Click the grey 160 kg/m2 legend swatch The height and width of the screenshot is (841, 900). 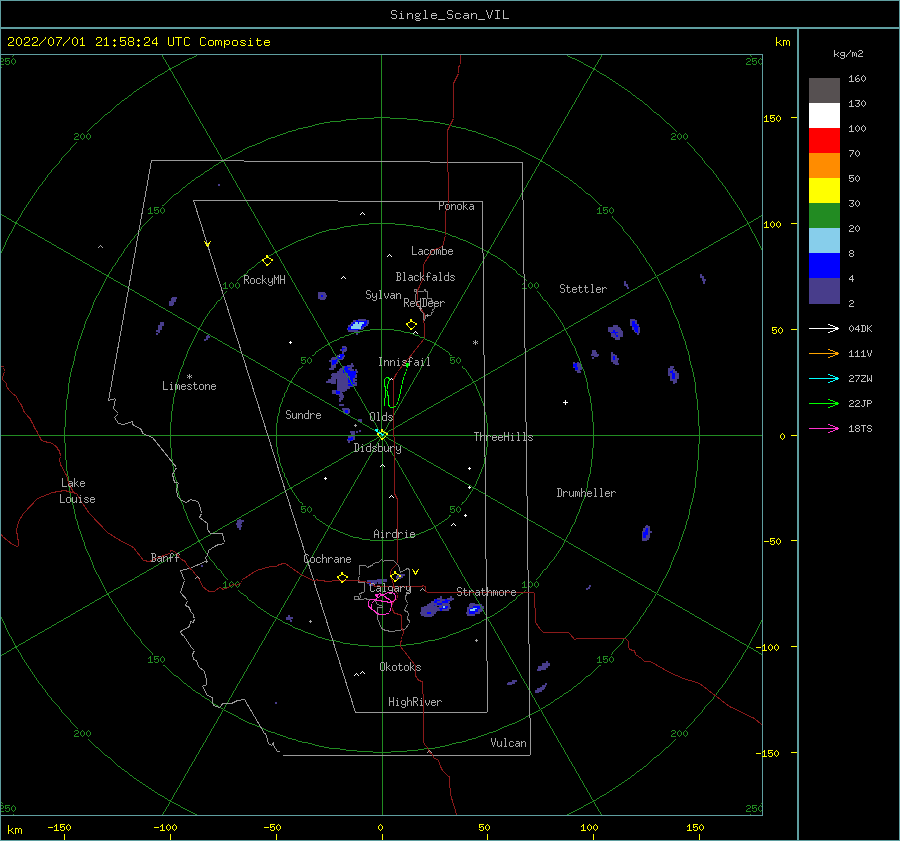(x=824, y=90)
